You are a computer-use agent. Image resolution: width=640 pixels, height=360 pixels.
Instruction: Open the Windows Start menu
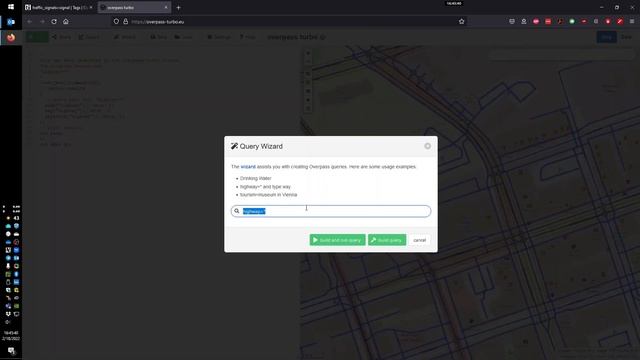coord(11,7)
